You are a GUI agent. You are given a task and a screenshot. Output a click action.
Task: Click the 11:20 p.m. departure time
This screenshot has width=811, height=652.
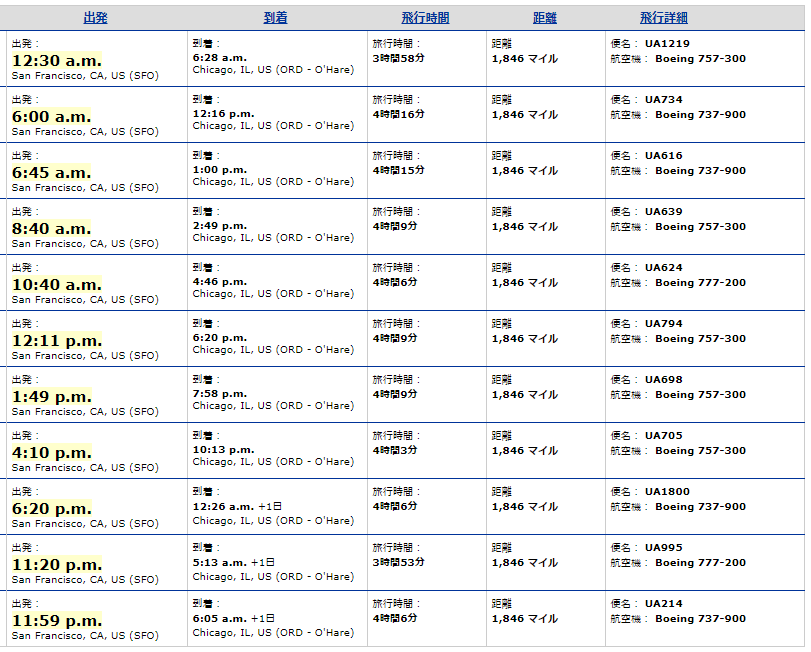[x=57, y=565]
